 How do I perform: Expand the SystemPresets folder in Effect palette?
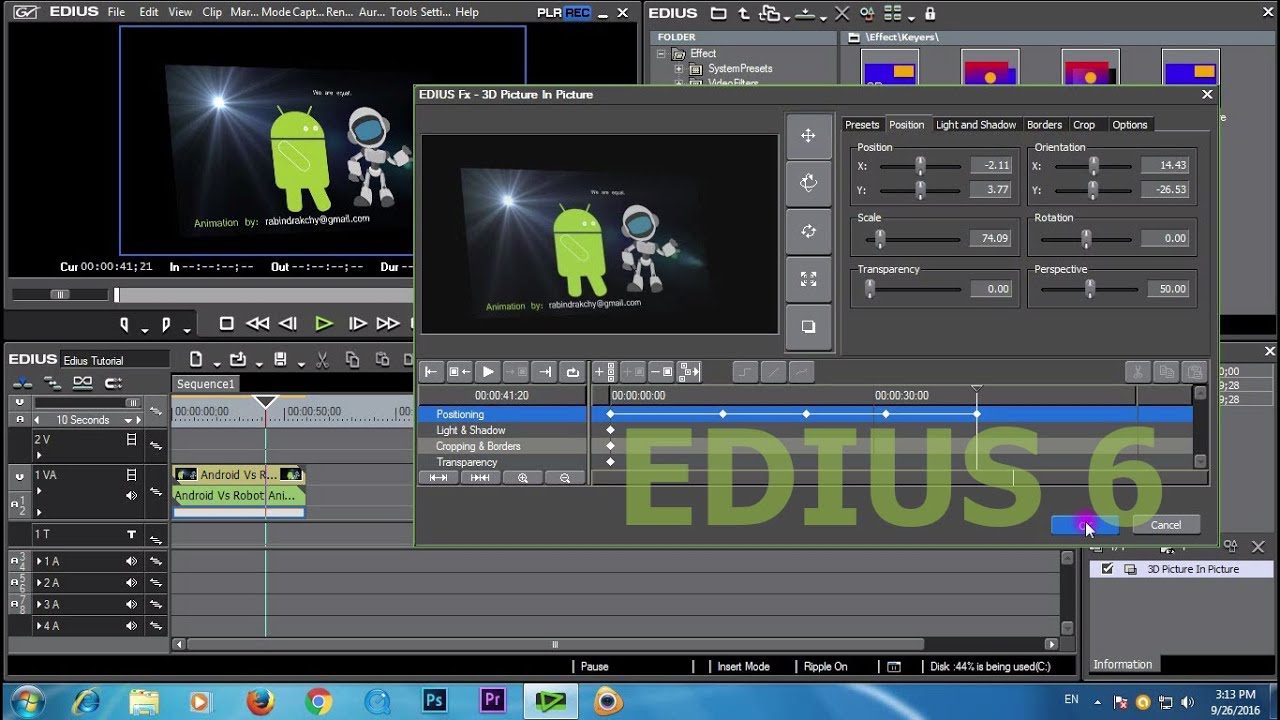click(679, 69)
